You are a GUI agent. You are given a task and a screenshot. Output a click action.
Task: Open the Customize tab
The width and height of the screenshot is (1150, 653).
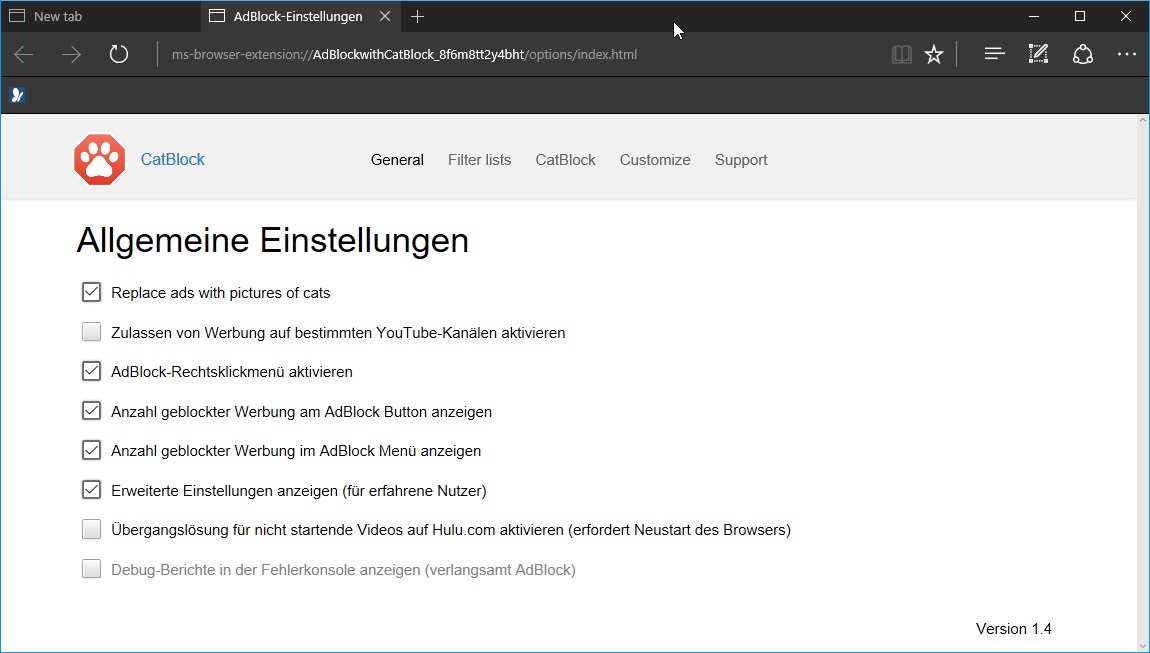[x=655, y=160]
